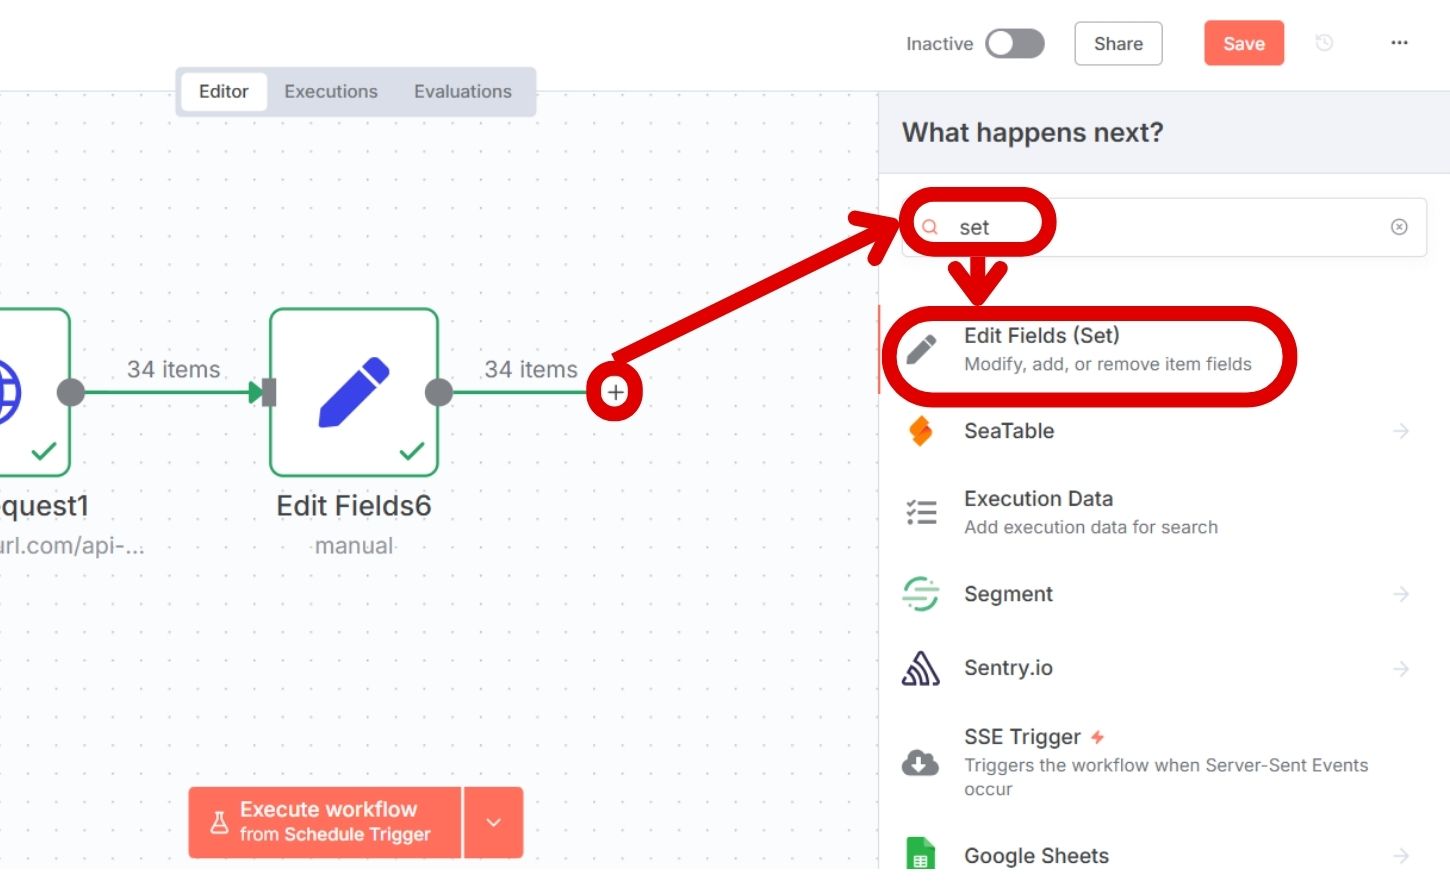Image resolution: width=1450 pixels, height=890 pixels.
Task: Switch to the Executions tab
Action: click(x=331, y=91)
